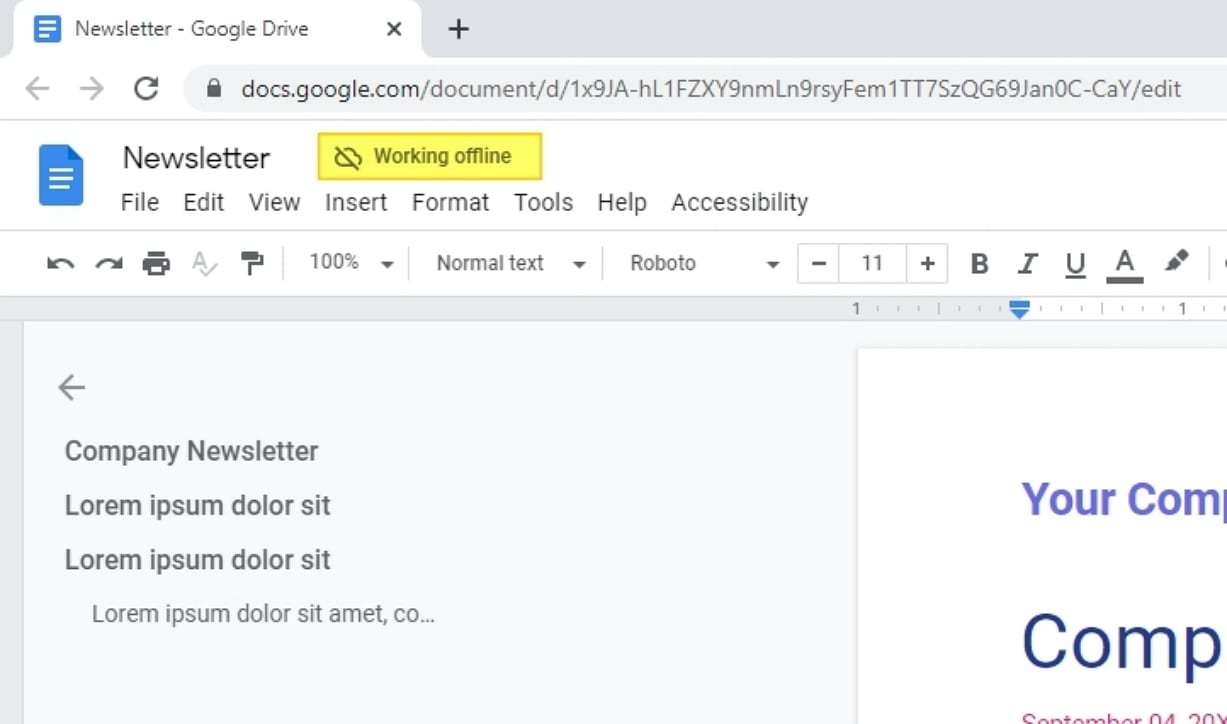Click the Google Docs home icon
Image resolution: width=1227 pixels, height=724 pixels.
[x=61, y=175]
